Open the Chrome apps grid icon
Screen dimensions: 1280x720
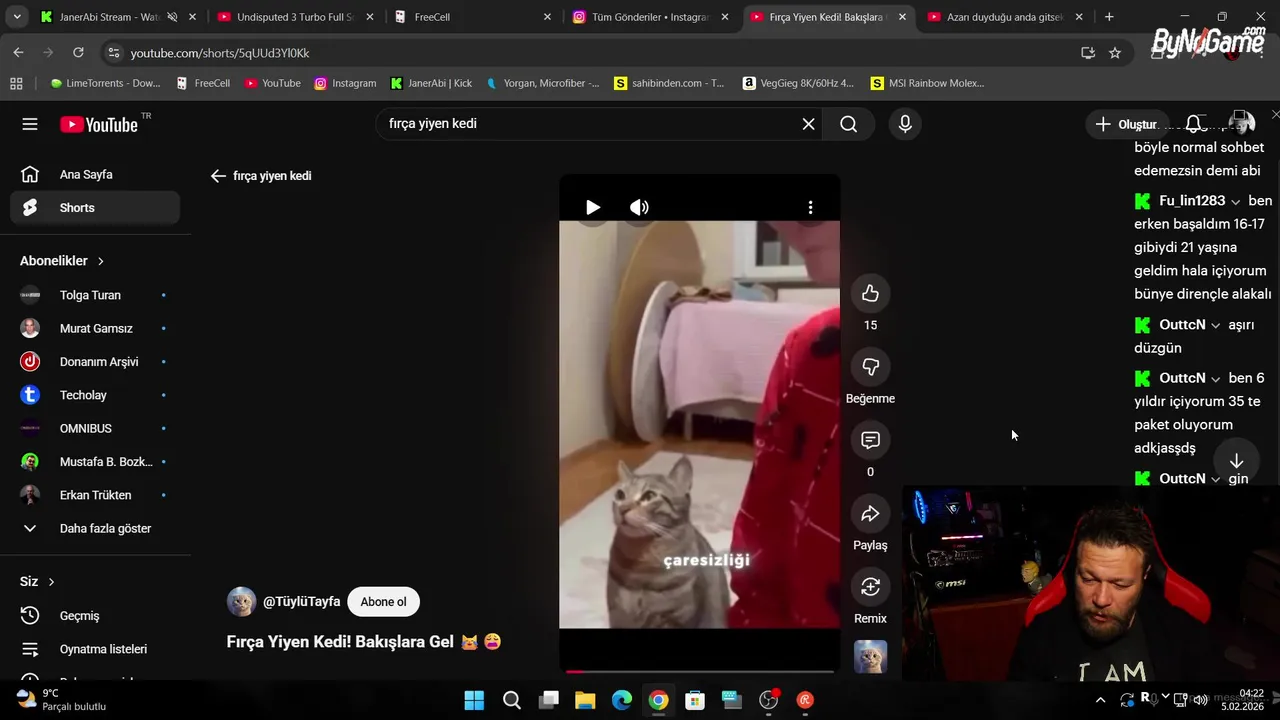pos(16,83)
